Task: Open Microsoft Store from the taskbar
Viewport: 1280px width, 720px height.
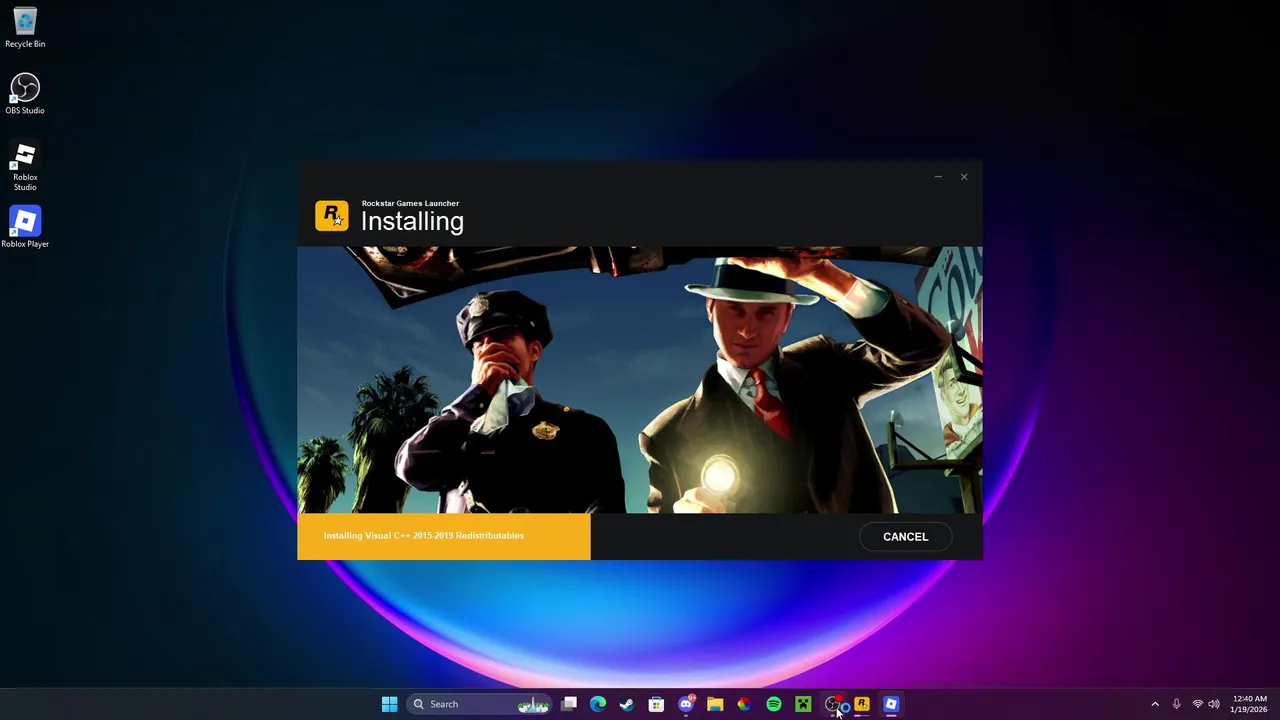Action: click(656, 704)
